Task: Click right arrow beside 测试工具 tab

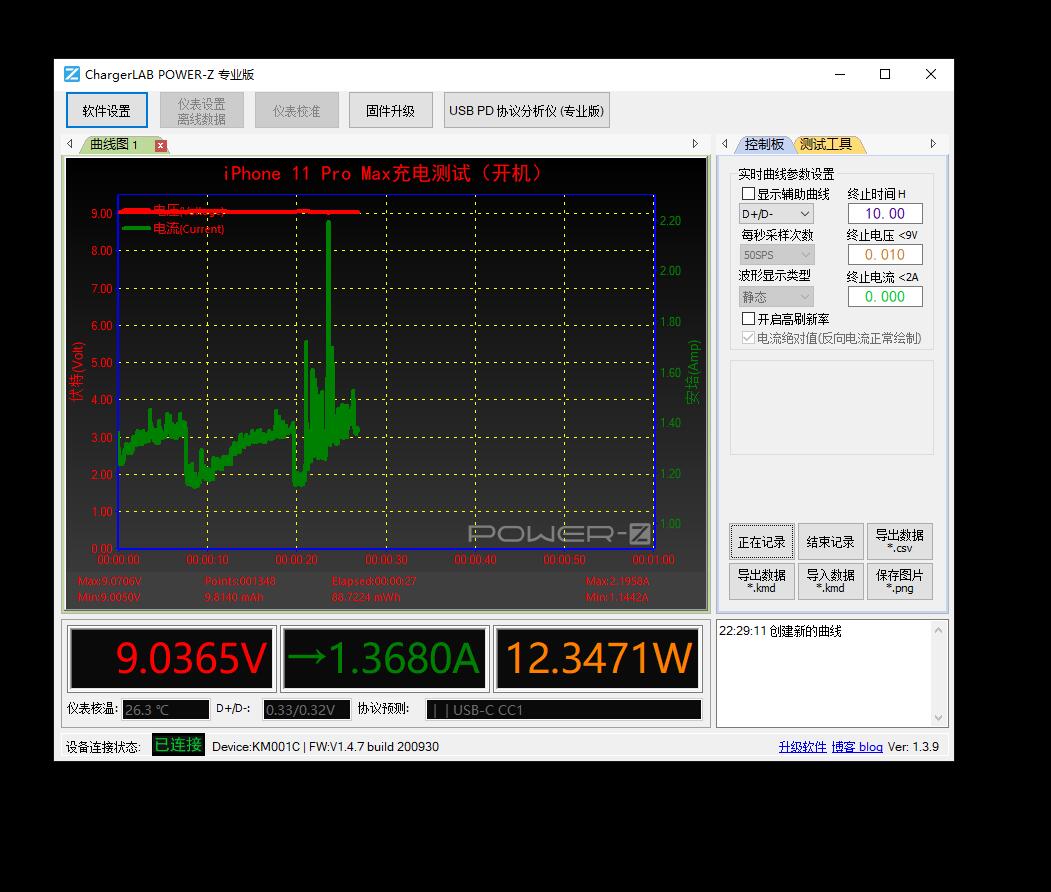Action: pos(933,144)
